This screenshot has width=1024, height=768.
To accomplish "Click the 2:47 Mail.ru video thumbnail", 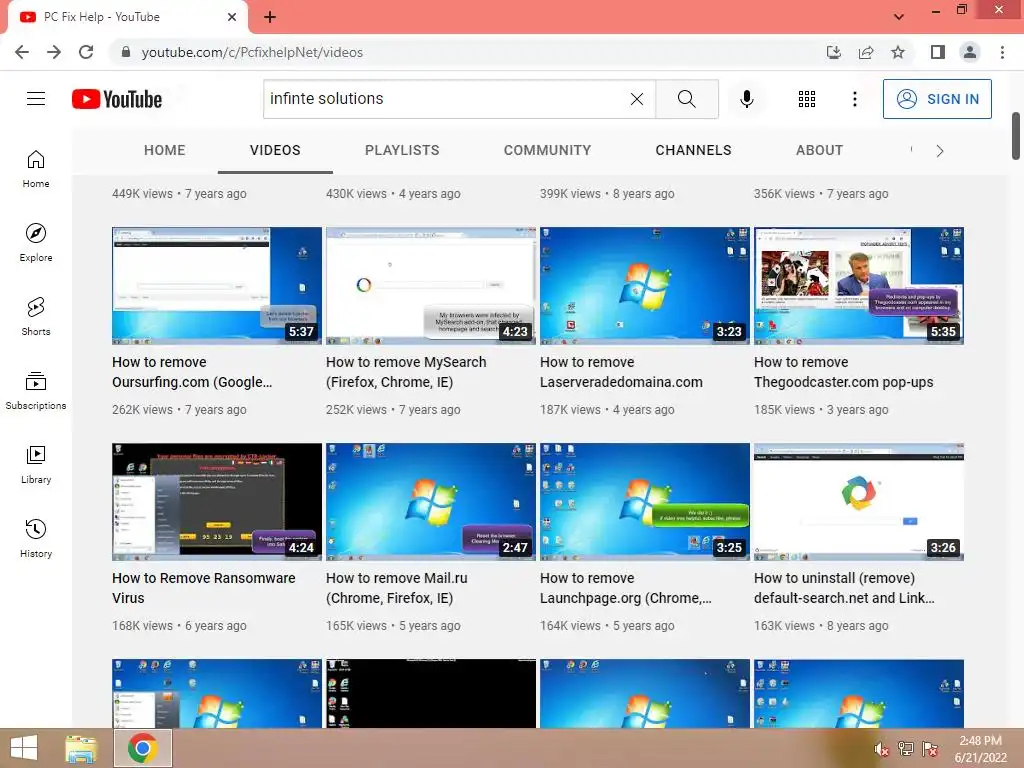I will pos(431,502).
